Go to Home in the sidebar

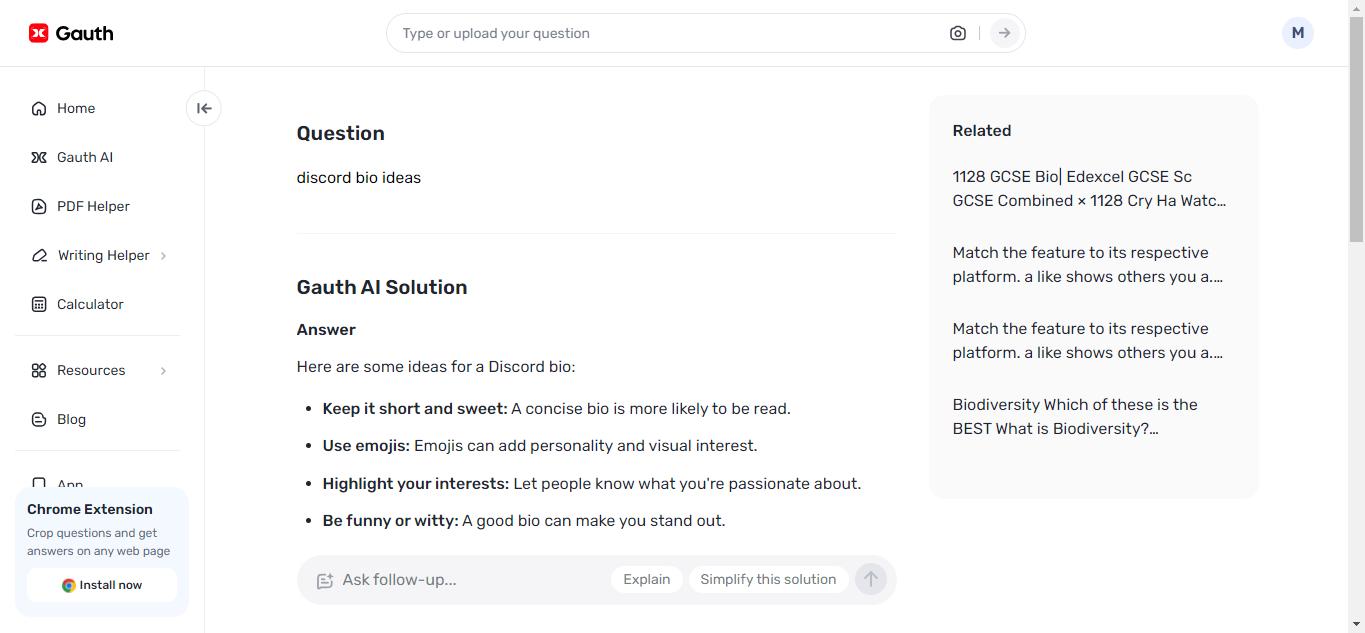coord(76,108)
